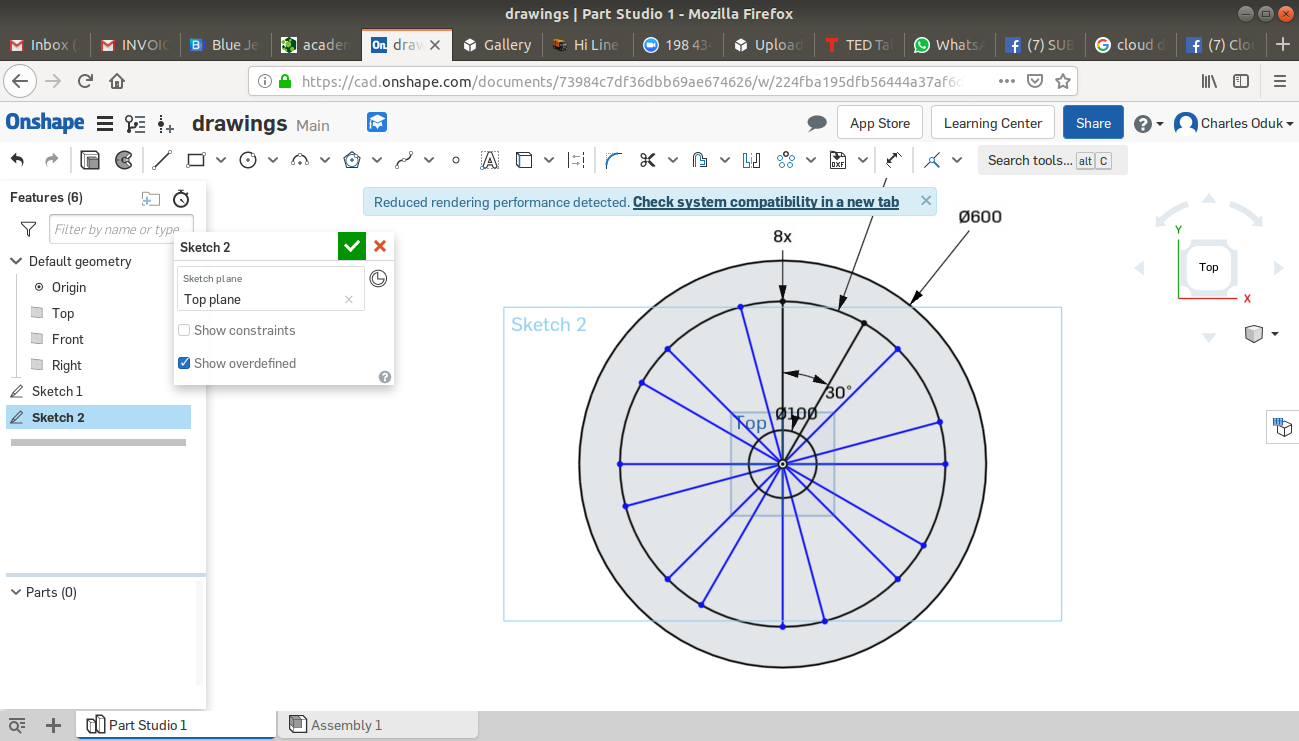The width and height of the screenshot is (1299, 741).
Task: Click the Filter by name input field
Action: tap(120, 230)
